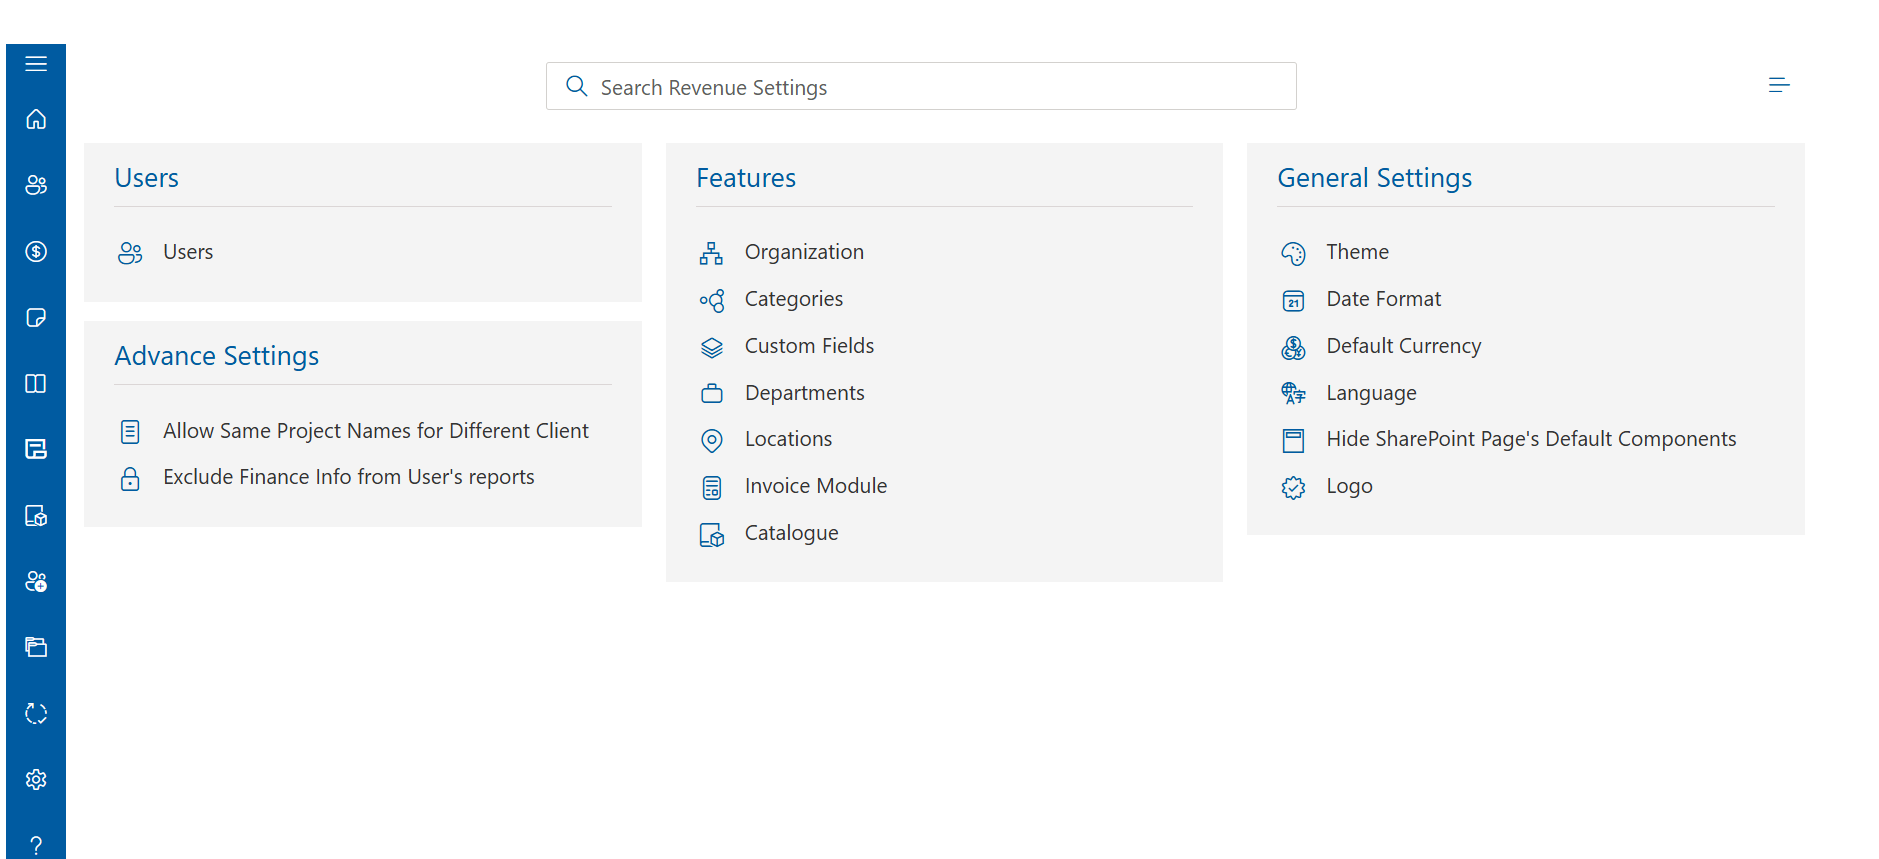This screenshot has height=859, width=1879.
Task: Open the settings gear in sidebar
Action: pos(36,779)
